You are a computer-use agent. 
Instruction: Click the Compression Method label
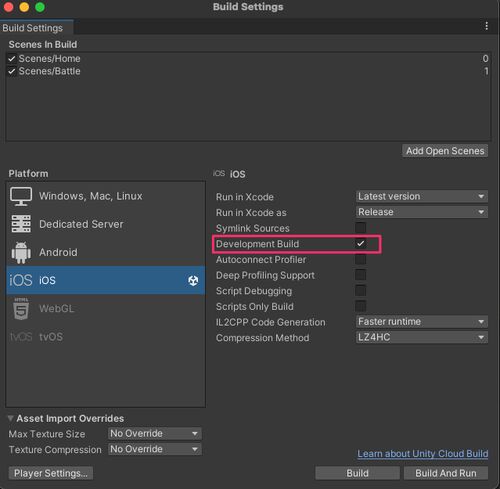pyautogui.click(x=262, y=338)
